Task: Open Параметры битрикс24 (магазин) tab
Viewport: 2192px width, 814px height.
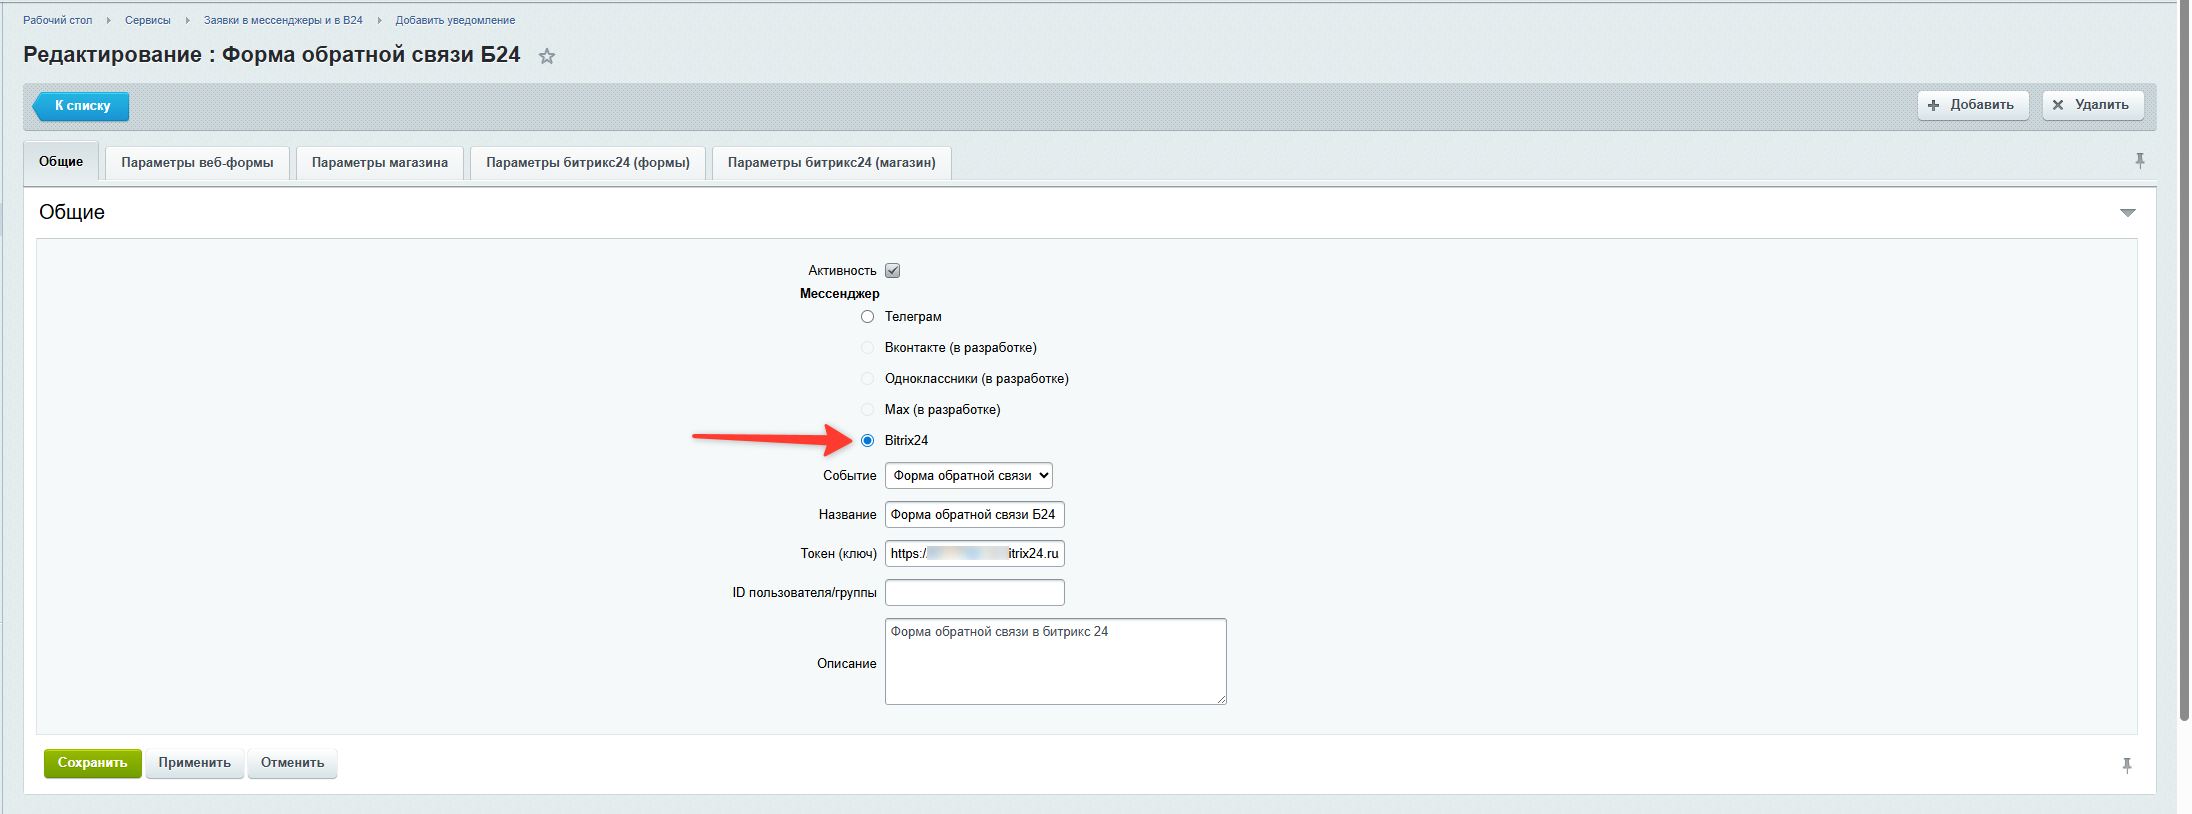Action: click(x=831, y=163)
